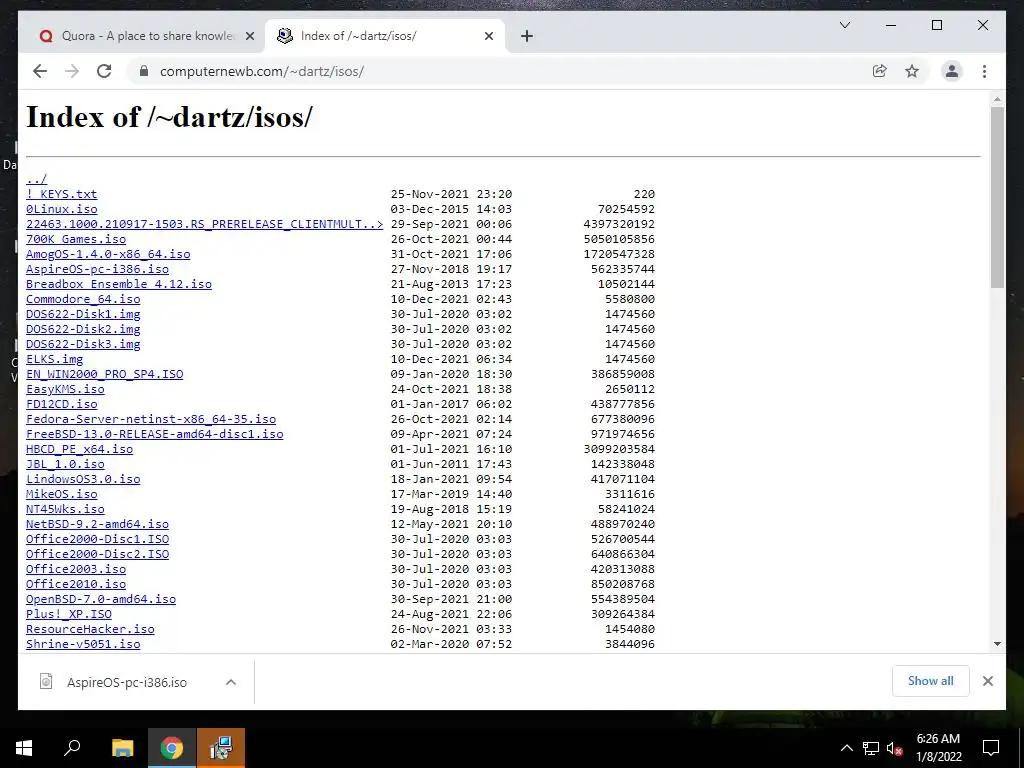Open Chrome three-dot menu
Image resolution: width=1024 pixels, height=768 pixels.
984,71
